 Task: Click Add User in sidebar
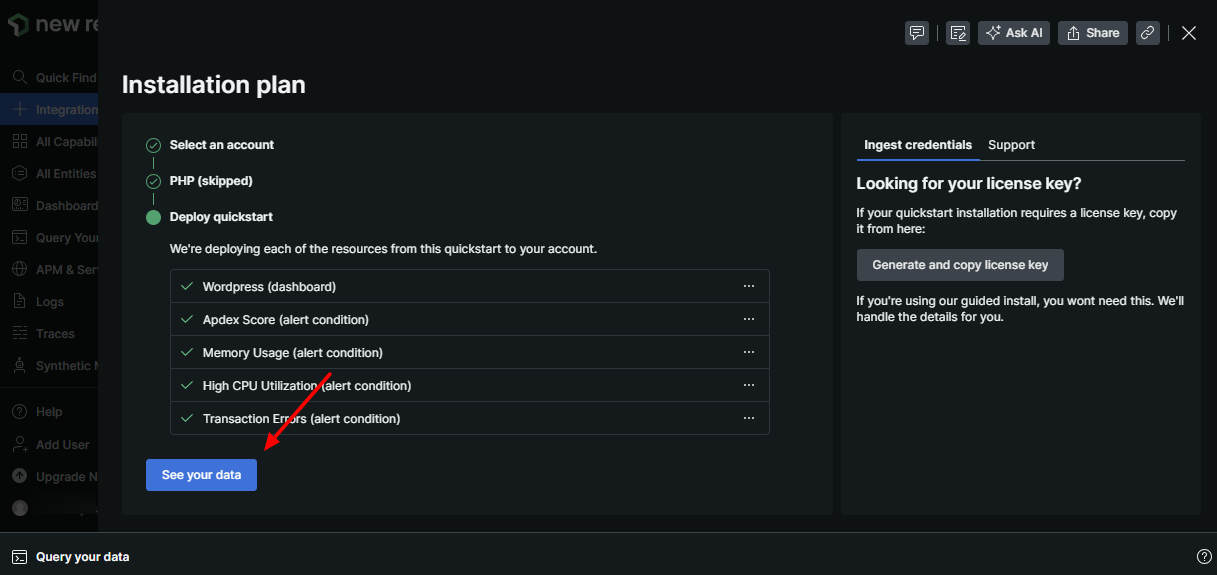(x=49, y=445)
